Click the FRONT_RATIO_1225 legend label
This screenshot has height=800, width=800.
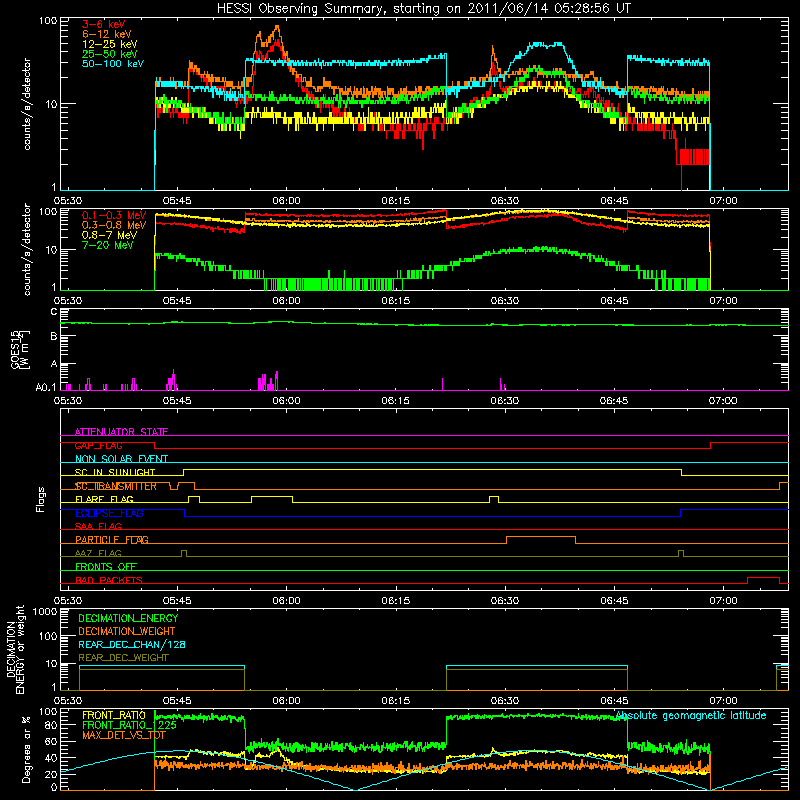pyautogui.click(x=129, y=725)
